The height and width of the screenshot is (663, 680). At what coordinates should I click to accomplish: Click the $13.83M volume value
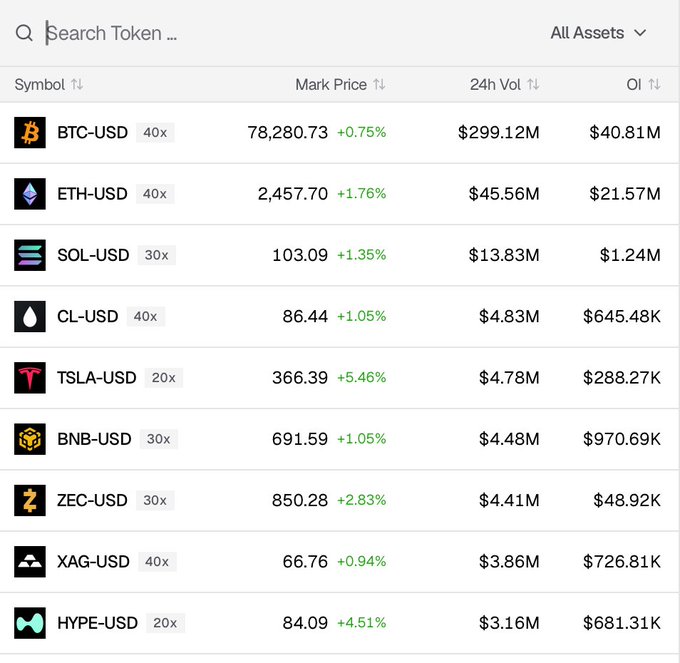pyautogui.click(x=504, y=255)
